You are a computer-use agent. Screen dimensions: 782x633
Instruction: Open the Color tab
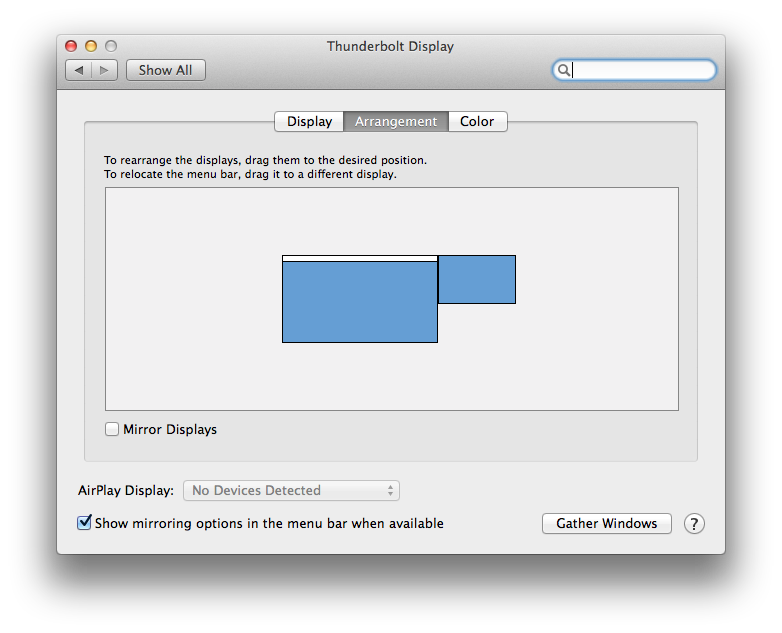point(477,122)
